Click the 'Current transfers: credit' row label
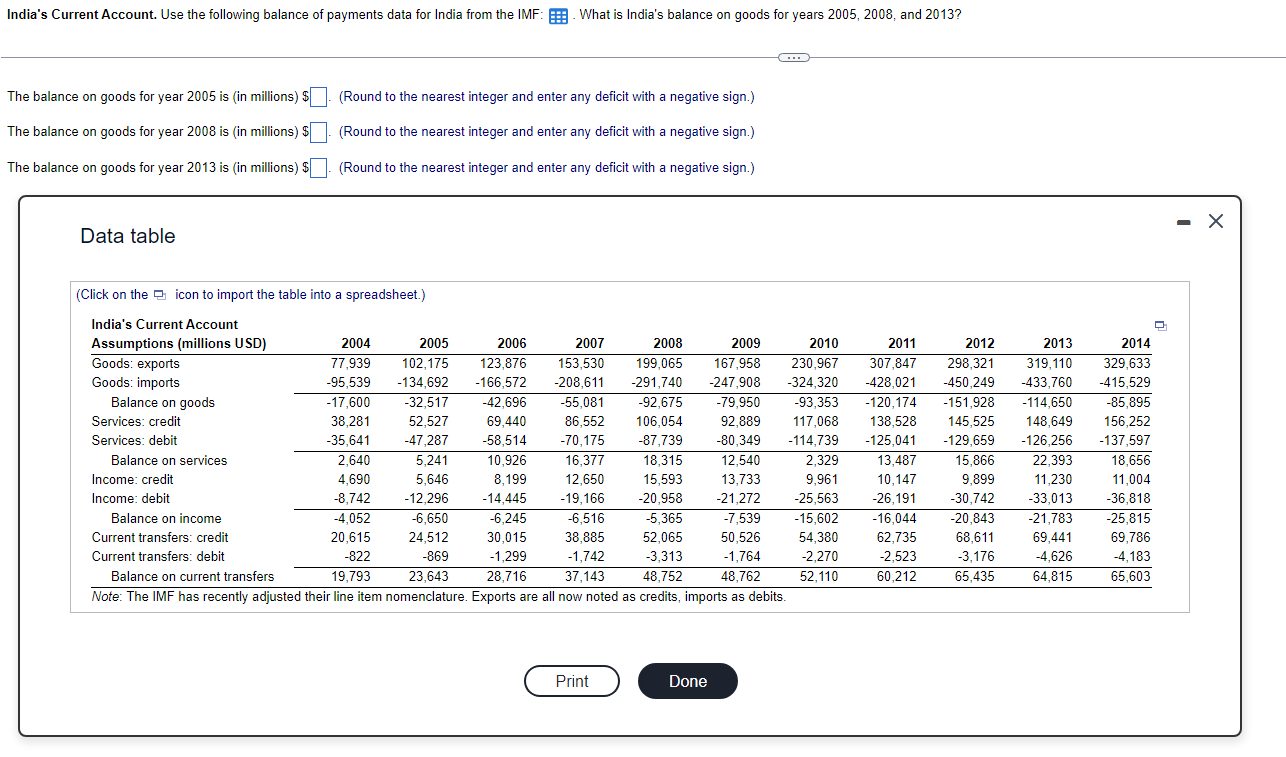Image resolution: width=1286 pixels, height=757 pixels. point(160,538)
